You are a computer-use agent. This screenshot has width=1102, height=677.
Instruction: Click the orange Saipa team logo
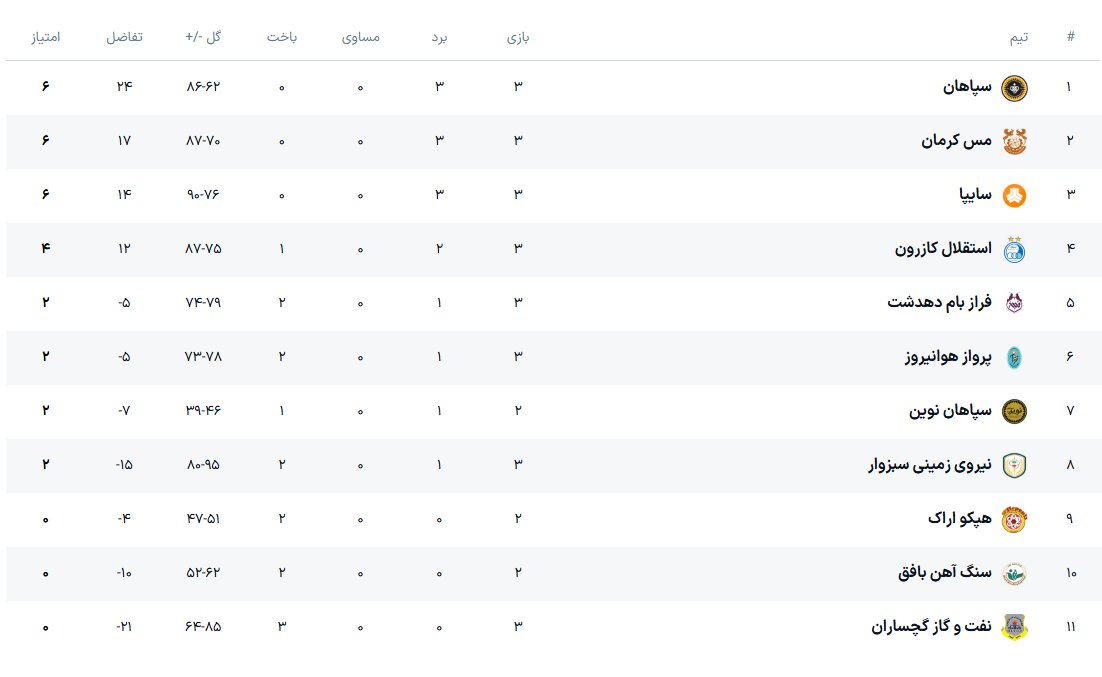(x=1014, y=195)
